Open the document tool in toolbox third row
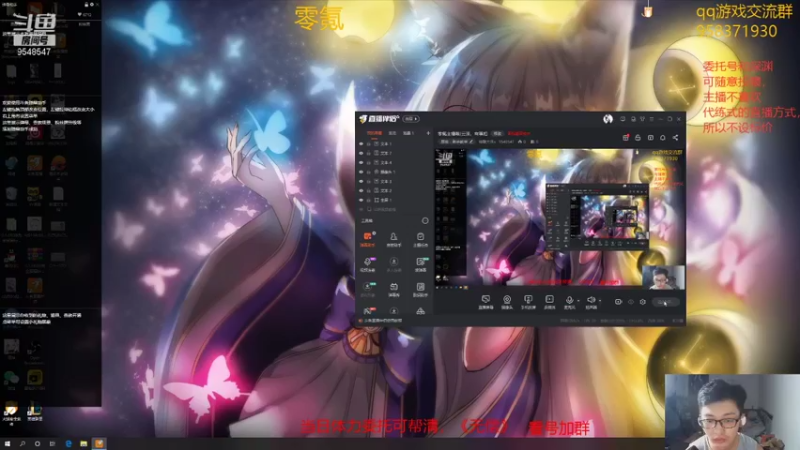 (420, 289)
